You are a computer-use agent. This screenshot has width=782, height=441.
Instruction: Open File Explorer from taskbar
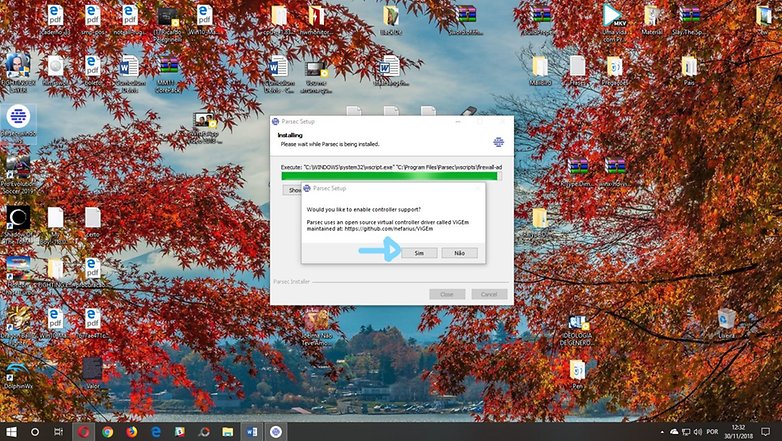[x=228, y=432]
